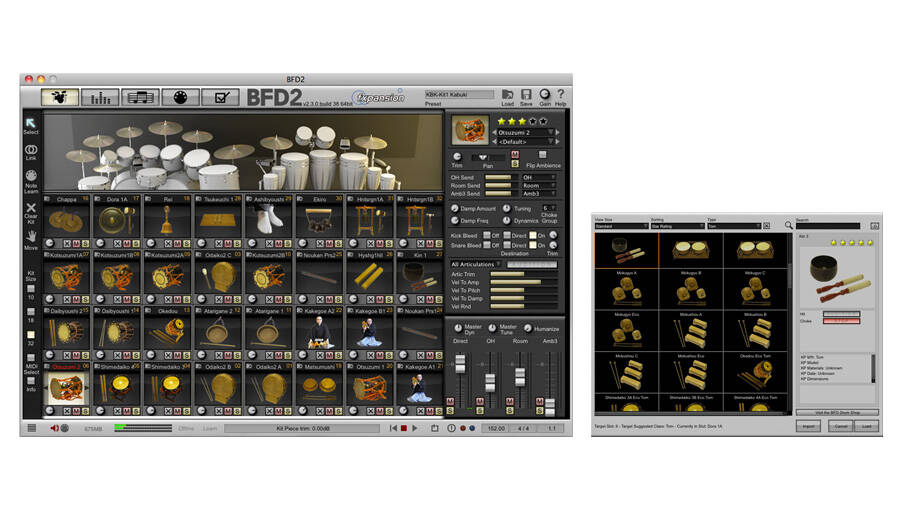Screen dimensions: 900x511
Task: Click the Save preset disk icon
Action: (x=526, y=95)
